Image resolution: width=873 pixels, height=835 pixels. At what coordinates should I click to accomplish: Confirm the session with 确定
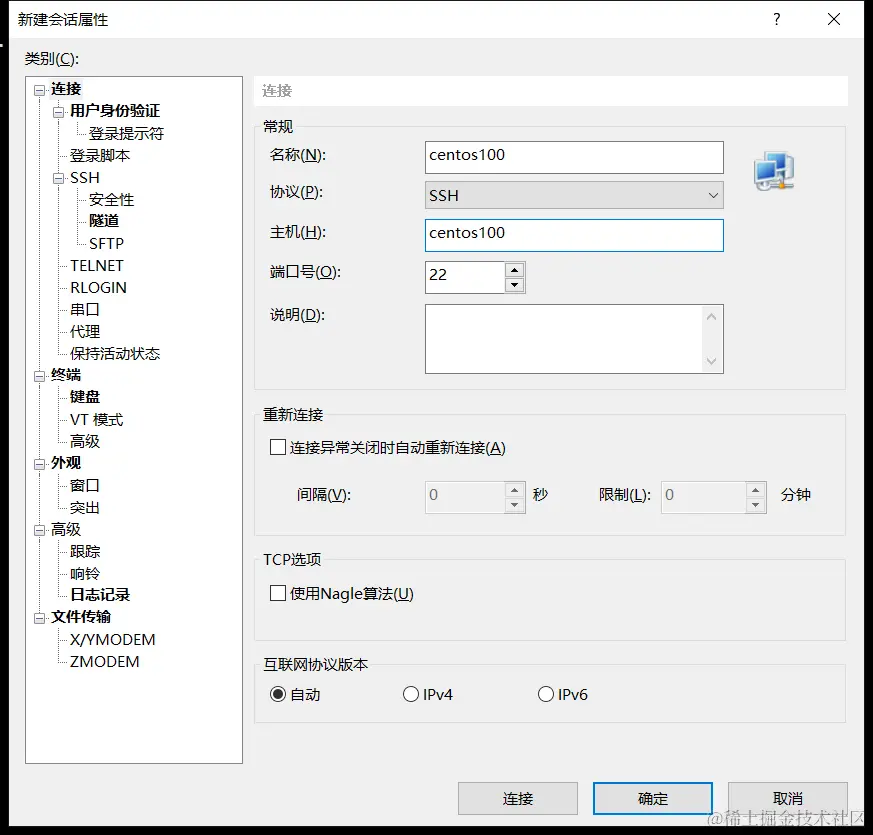pos(652,798)
